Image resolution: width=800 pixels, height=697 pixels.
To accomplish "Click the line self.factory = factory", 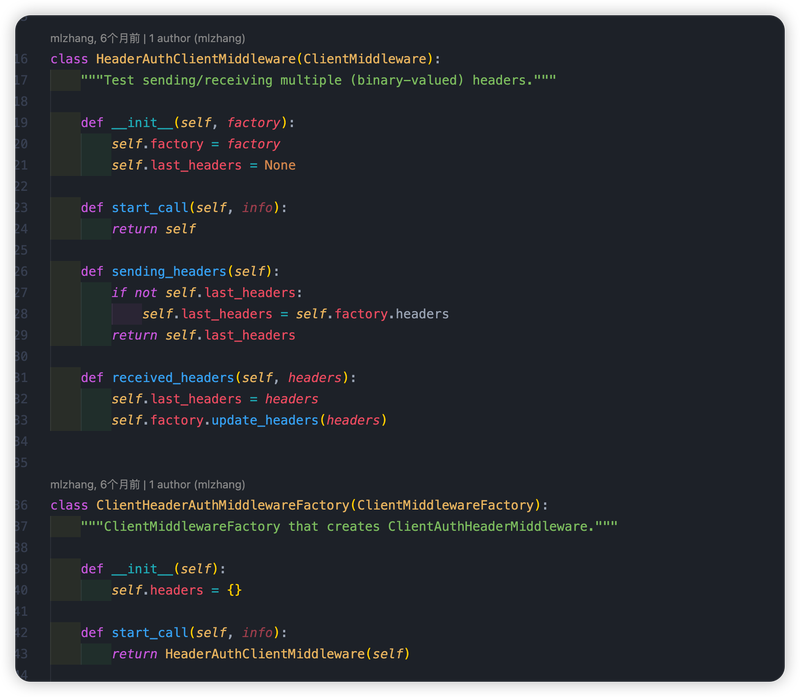I will pos(196,144).
